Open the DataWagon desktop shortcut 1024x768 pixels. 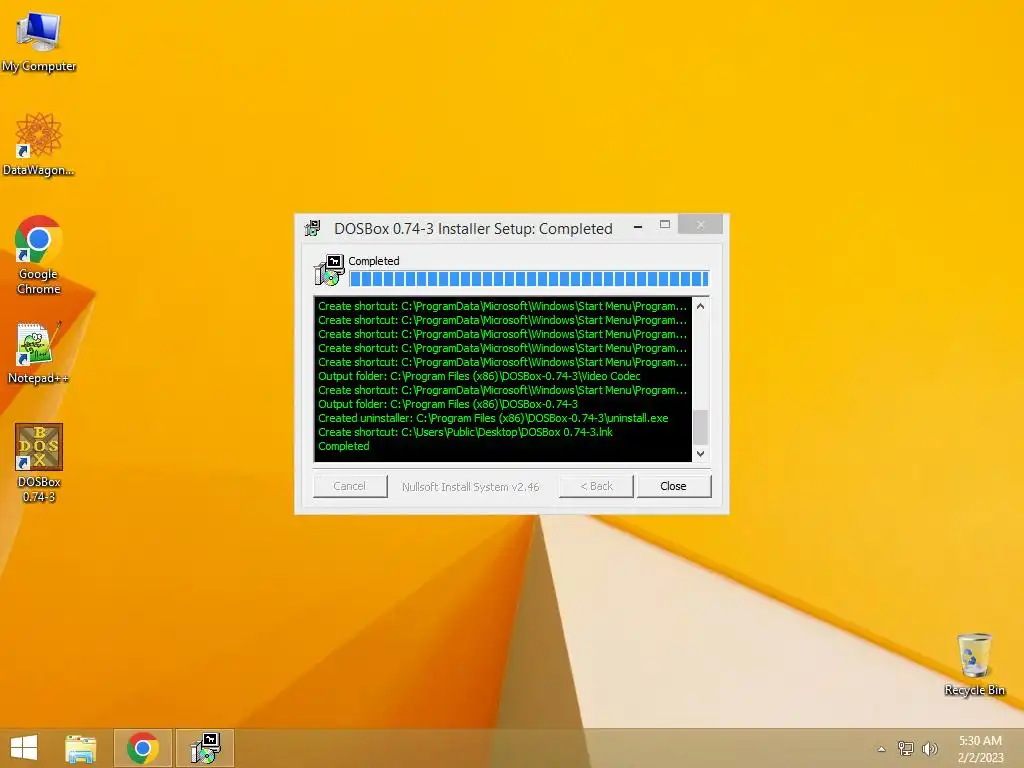[x=39, y=144]
